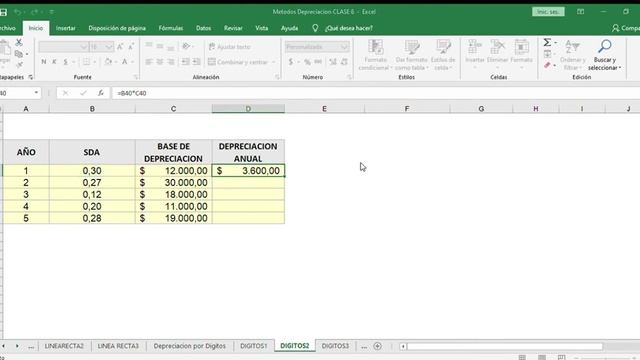This screenshot has height=360, width=640.
Task: Click the Cut scissors icon
Action: click(x=19, y=42)
